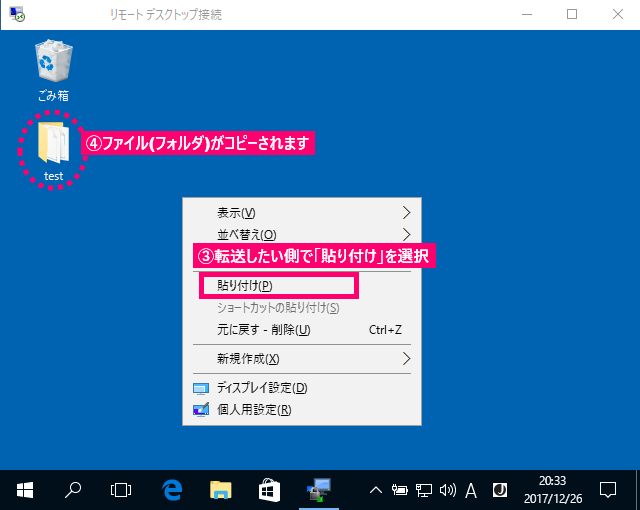Show hidden system tray icons
This screenshot has height=510, width=640.
pos(376,490)
